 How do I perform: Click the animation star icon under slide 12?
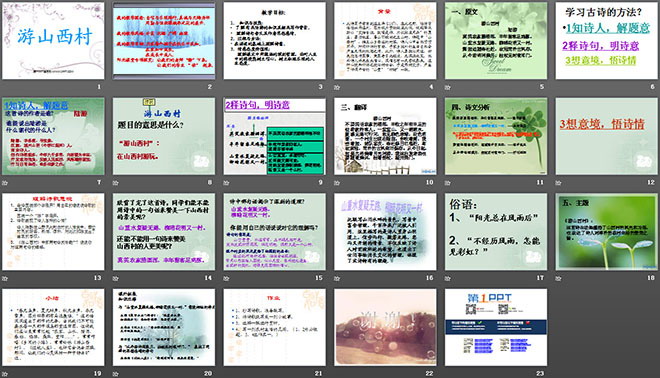click(558, 183)
